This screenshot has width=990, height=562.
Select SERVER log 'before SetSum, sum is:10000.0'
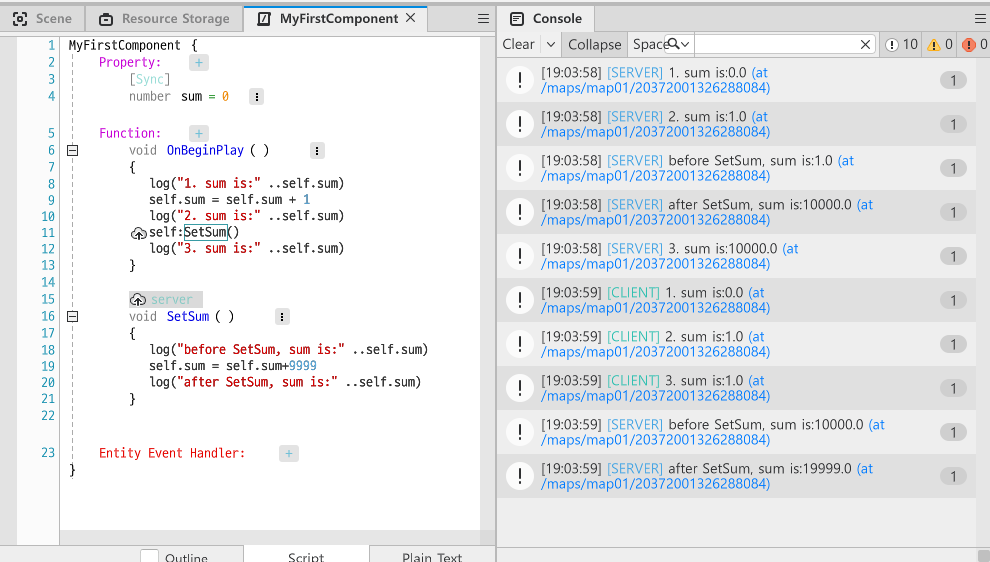(736, 432)
